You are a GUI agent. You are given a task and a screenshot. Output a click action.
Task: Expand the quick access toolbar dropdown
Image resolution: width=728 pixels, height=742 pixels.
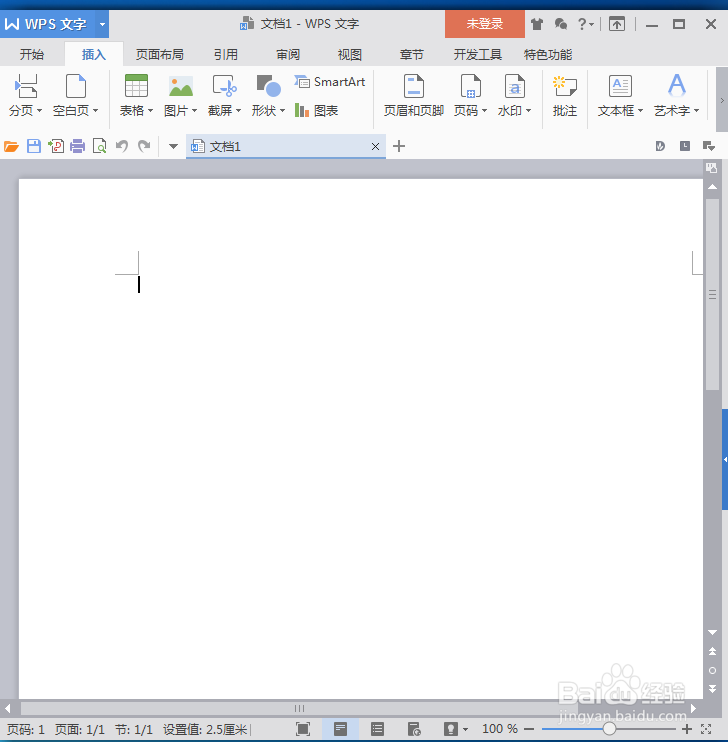173,147
